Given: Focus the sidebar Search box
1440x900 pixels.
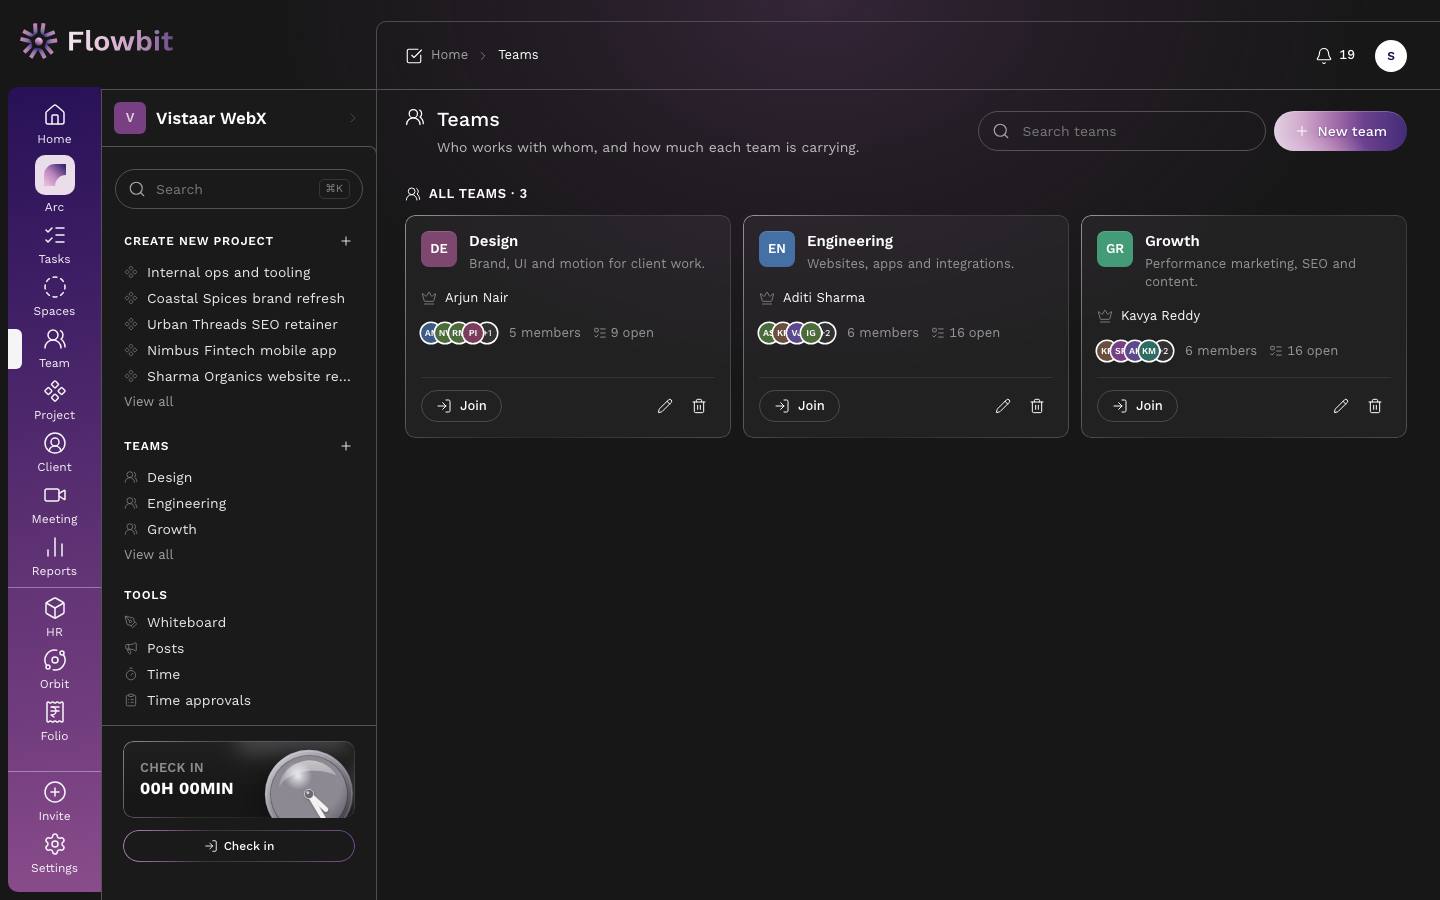Looking at the screenshot, I should pyautogui.click(x=239, y=189).
